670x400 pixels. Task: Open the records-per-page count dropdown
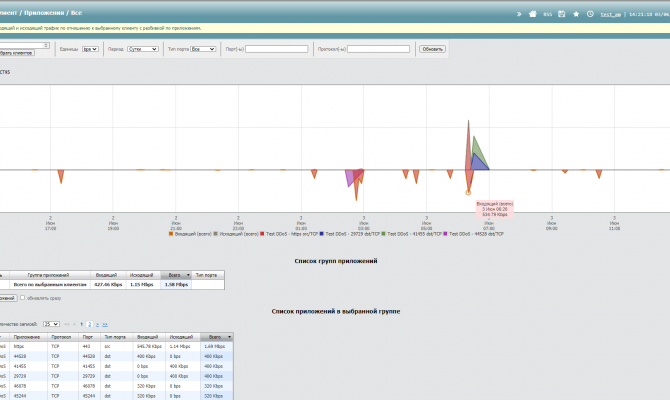51,324
